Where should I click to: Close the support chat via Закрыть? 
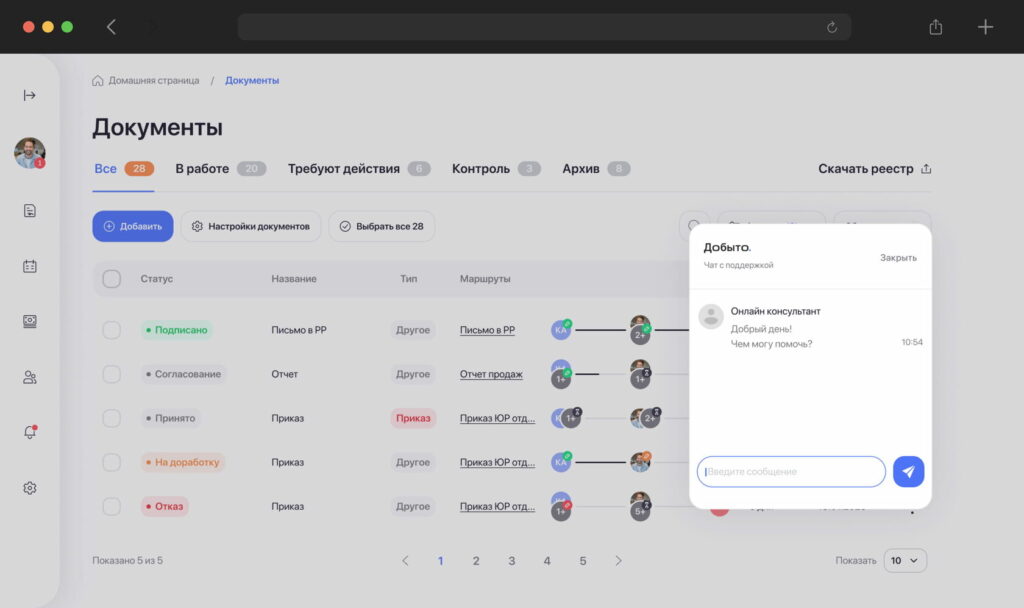[x=898, y=258]
